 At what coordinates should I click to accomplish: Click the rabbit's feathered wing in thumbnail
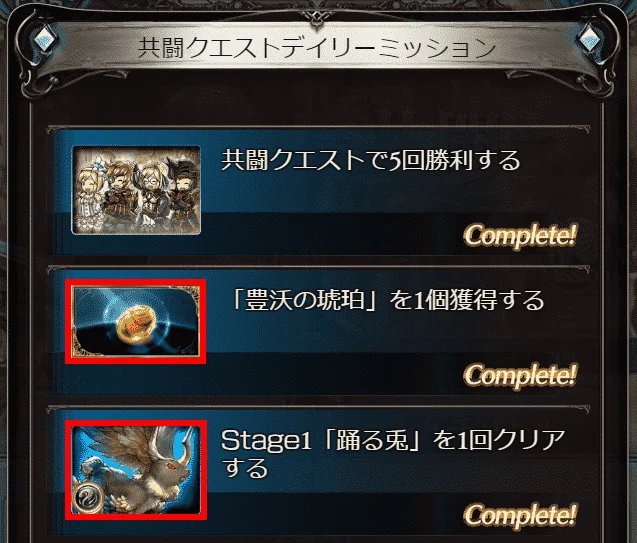[132, 447]
